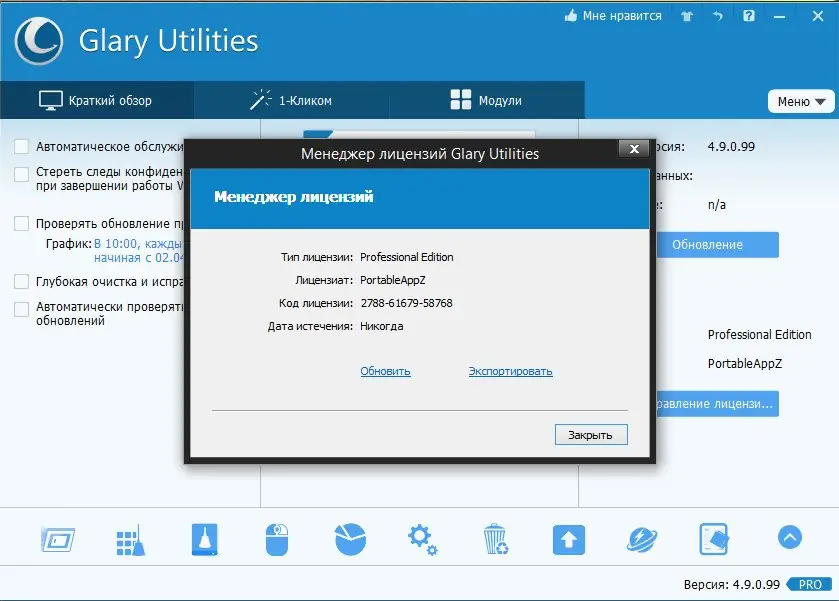The image size is (839, 601).
Task: Click version value 4.9.0.99 in right panel
Action: (731, 147)
